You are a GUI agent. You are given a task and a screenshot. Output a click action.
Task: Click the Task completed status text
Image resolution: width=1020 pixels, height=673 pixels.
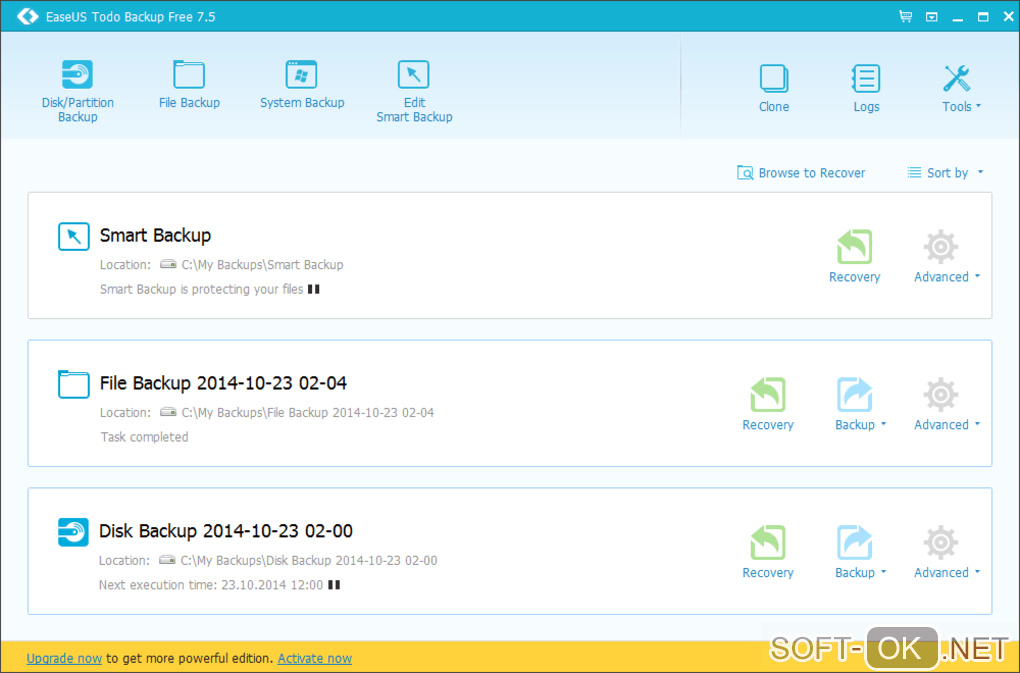pyautogui.click(x=144, y=437)
